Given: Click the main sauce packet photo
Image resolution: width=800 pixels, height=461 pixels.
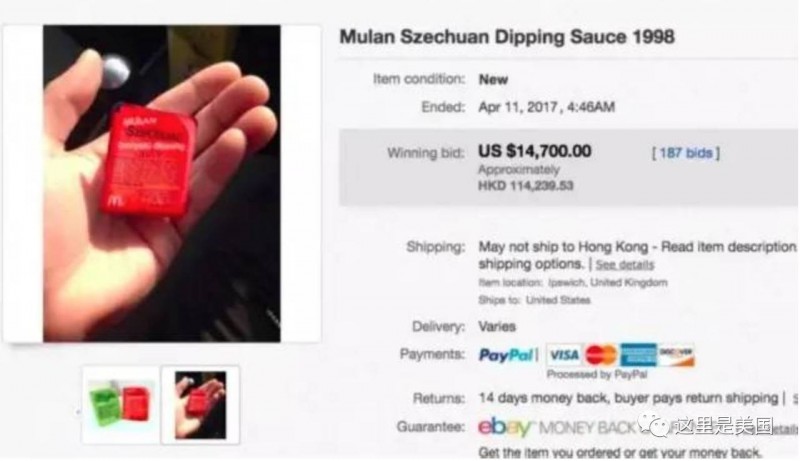Looking at the screenshot, I should coord(162,184).
